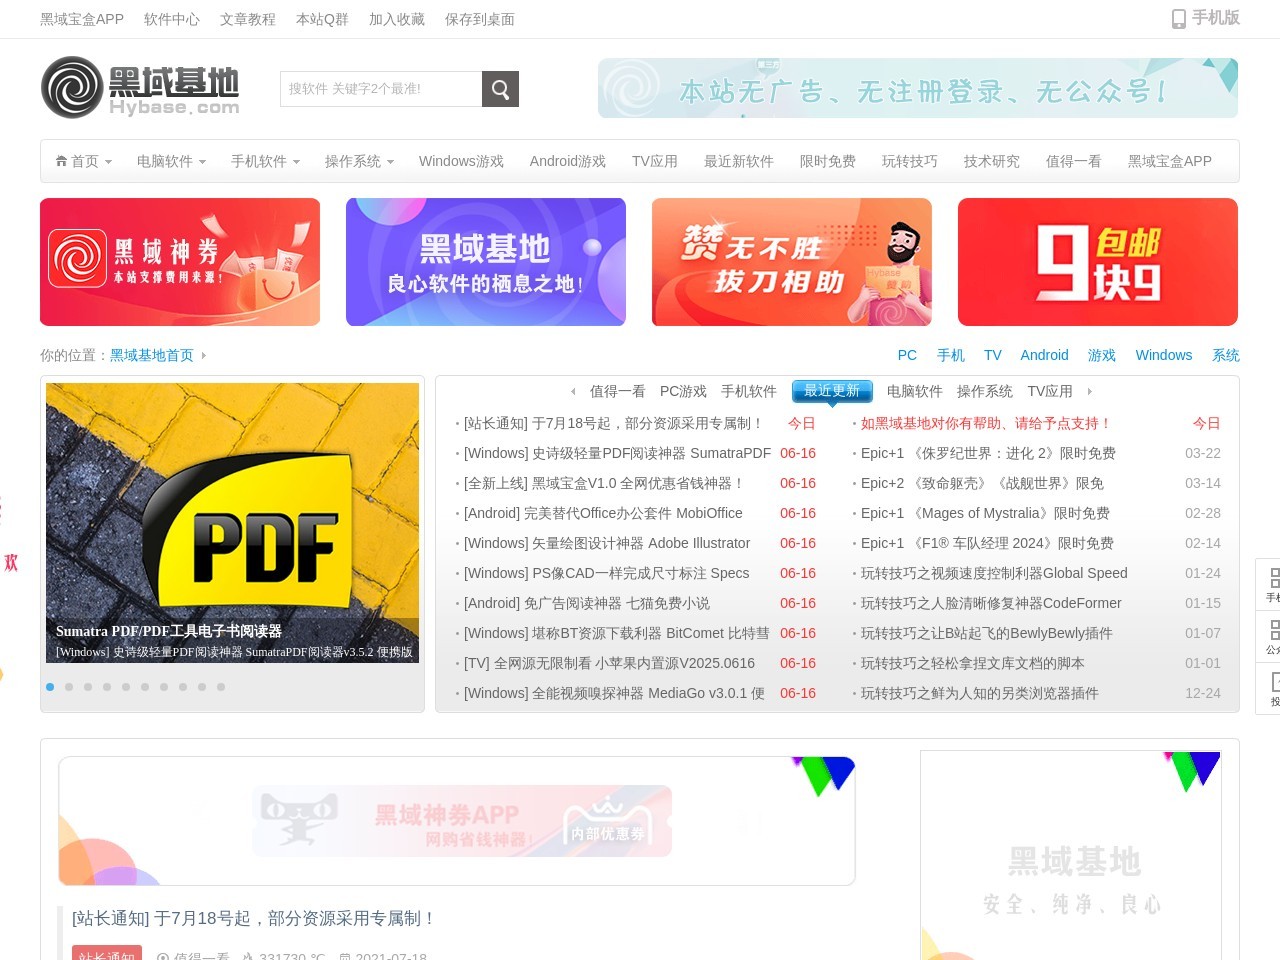The image size is (1280, 960).
Task: Click the search magnifier button
Action: tap(500, 89)
